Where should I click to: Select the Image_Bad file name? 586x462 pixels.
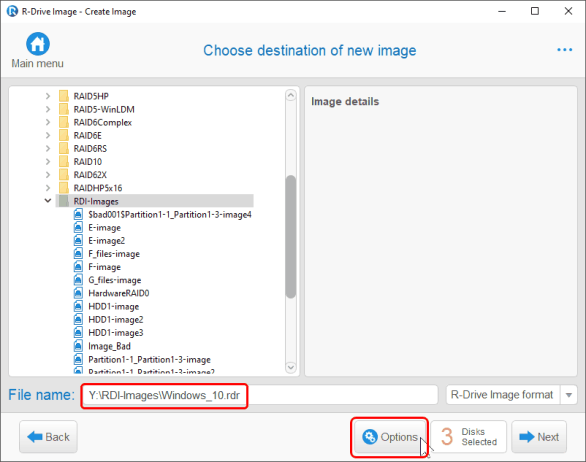coord(109,346)
